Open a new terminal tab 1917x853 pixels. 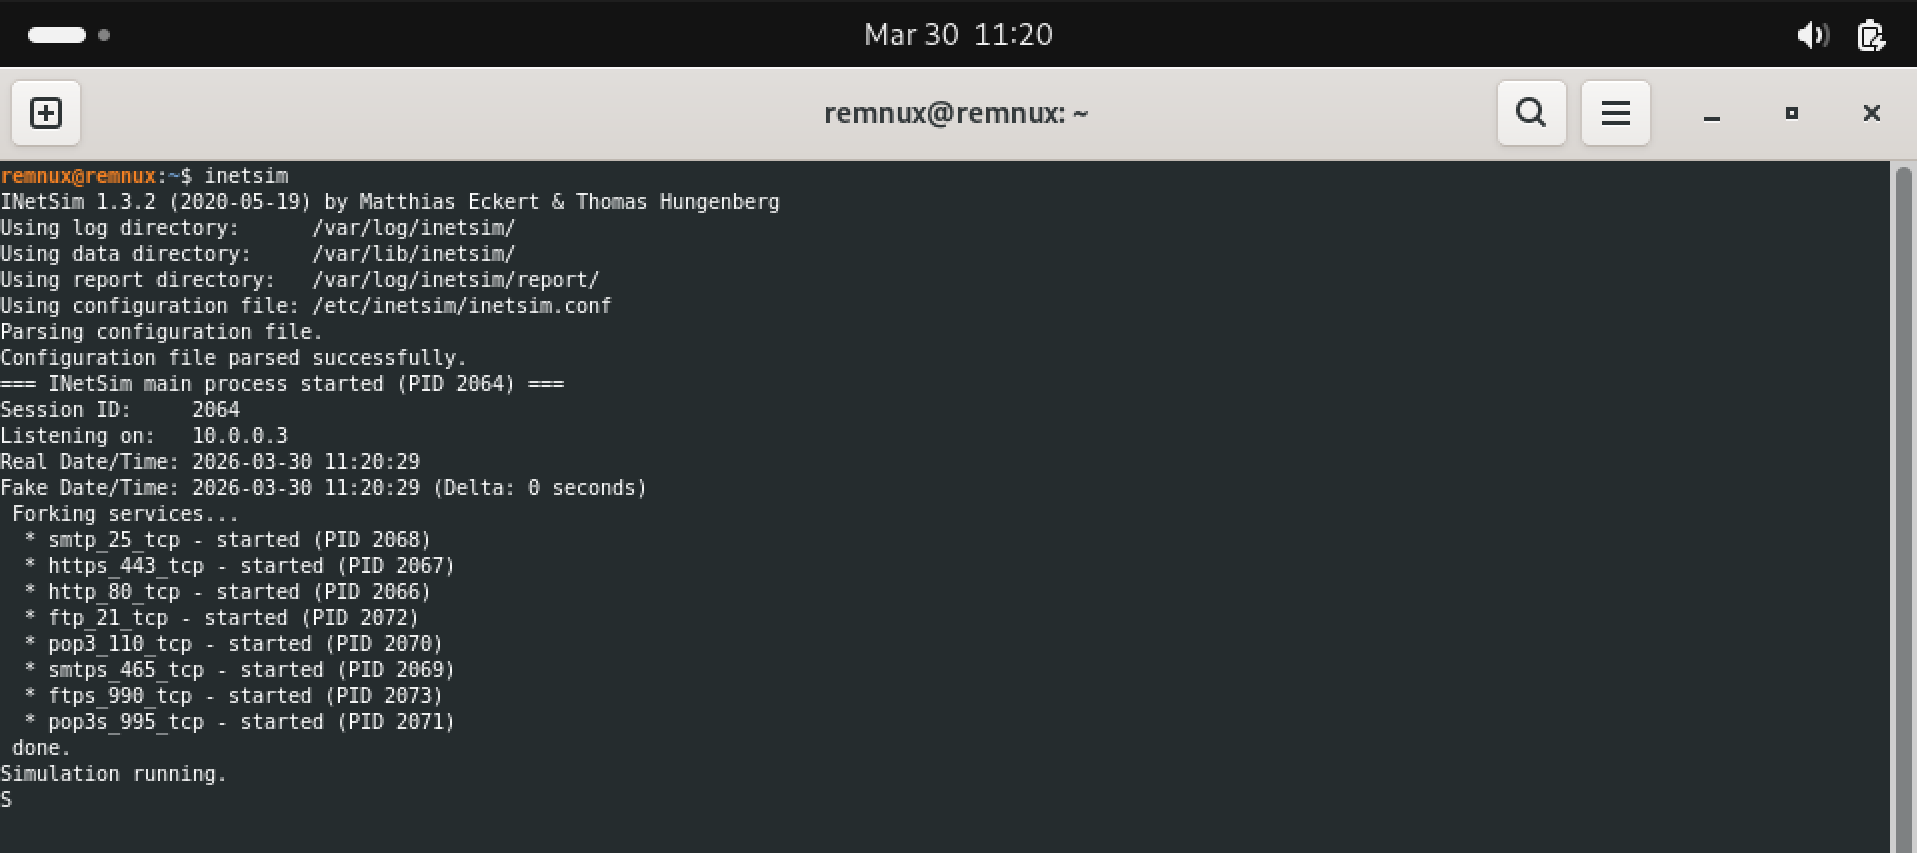click(46, 113)
